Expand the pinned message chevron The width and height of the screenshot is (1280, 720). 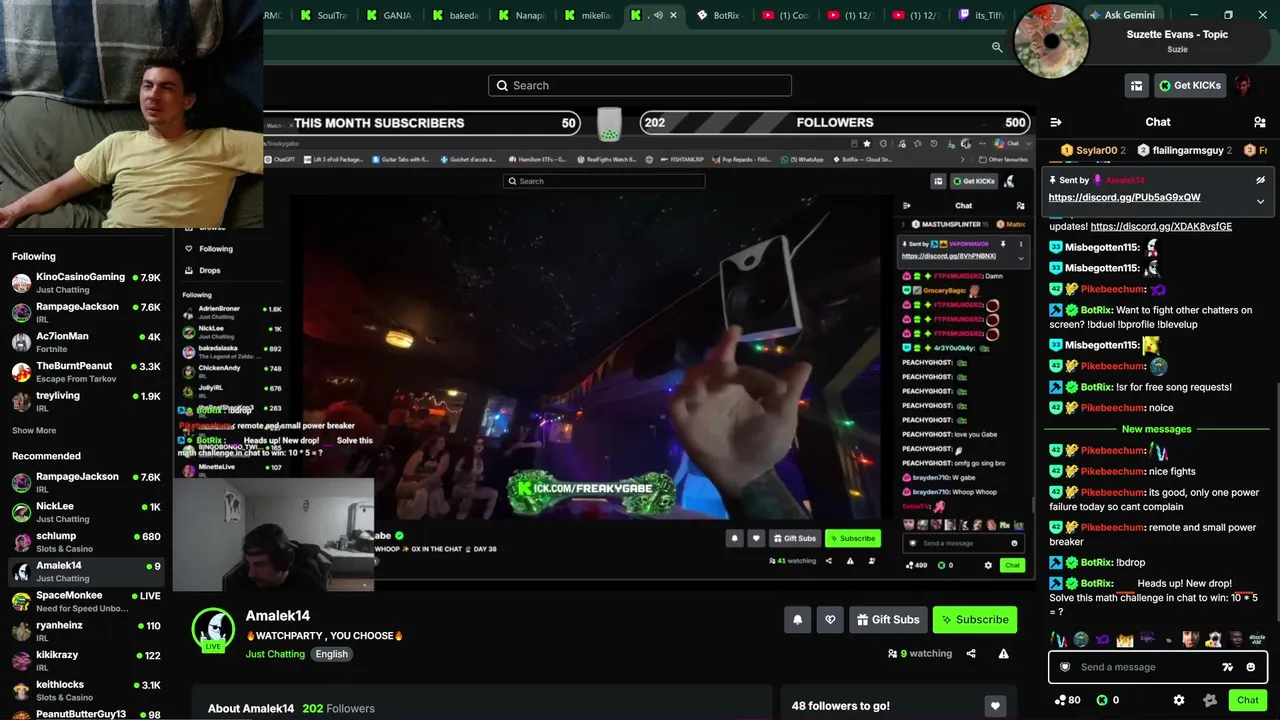[1260, 200]
